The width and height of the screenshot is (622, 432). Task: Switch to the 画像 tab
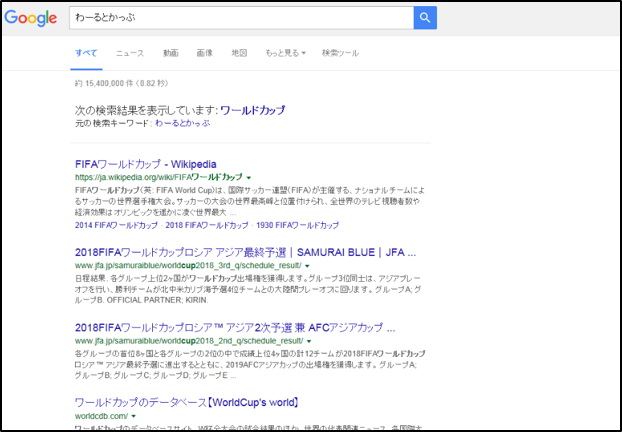click(205, 53)
